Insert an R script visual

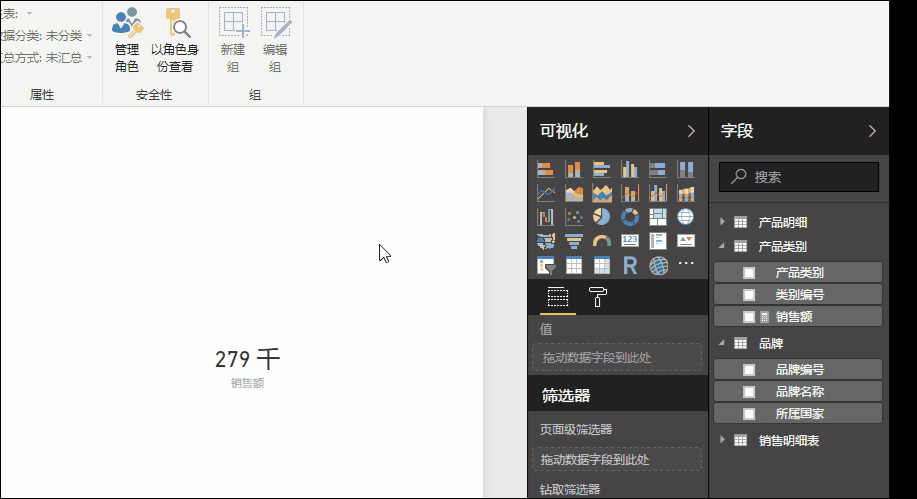click(x=629, y=266)
